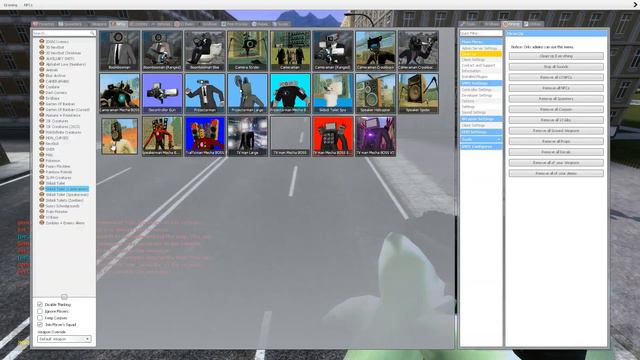Screen dimensions: 640x360
Task: Open Skibidi Toilets (Zombies) category
Action: pos(64,200)
